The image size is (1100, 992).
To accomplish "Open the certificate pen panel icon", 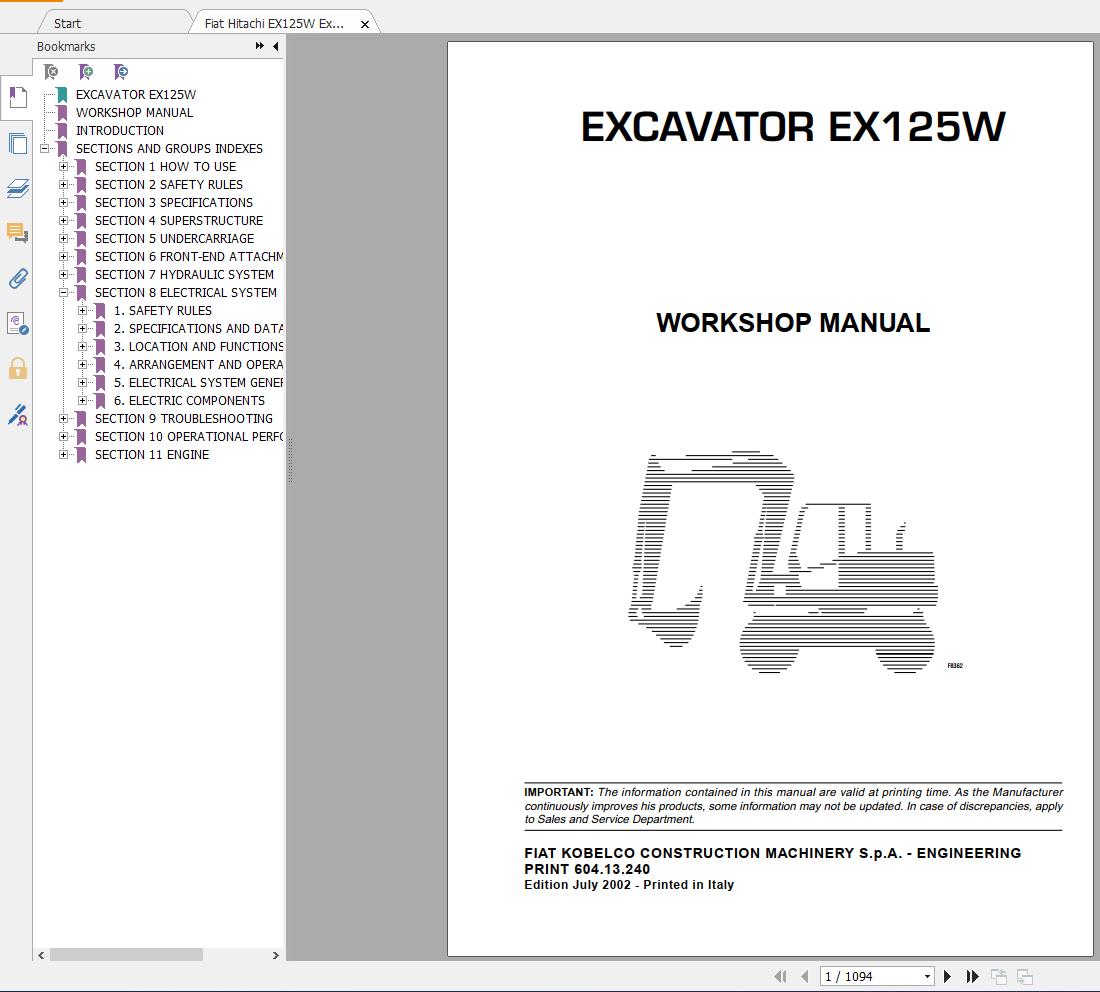I will point(18,415).
